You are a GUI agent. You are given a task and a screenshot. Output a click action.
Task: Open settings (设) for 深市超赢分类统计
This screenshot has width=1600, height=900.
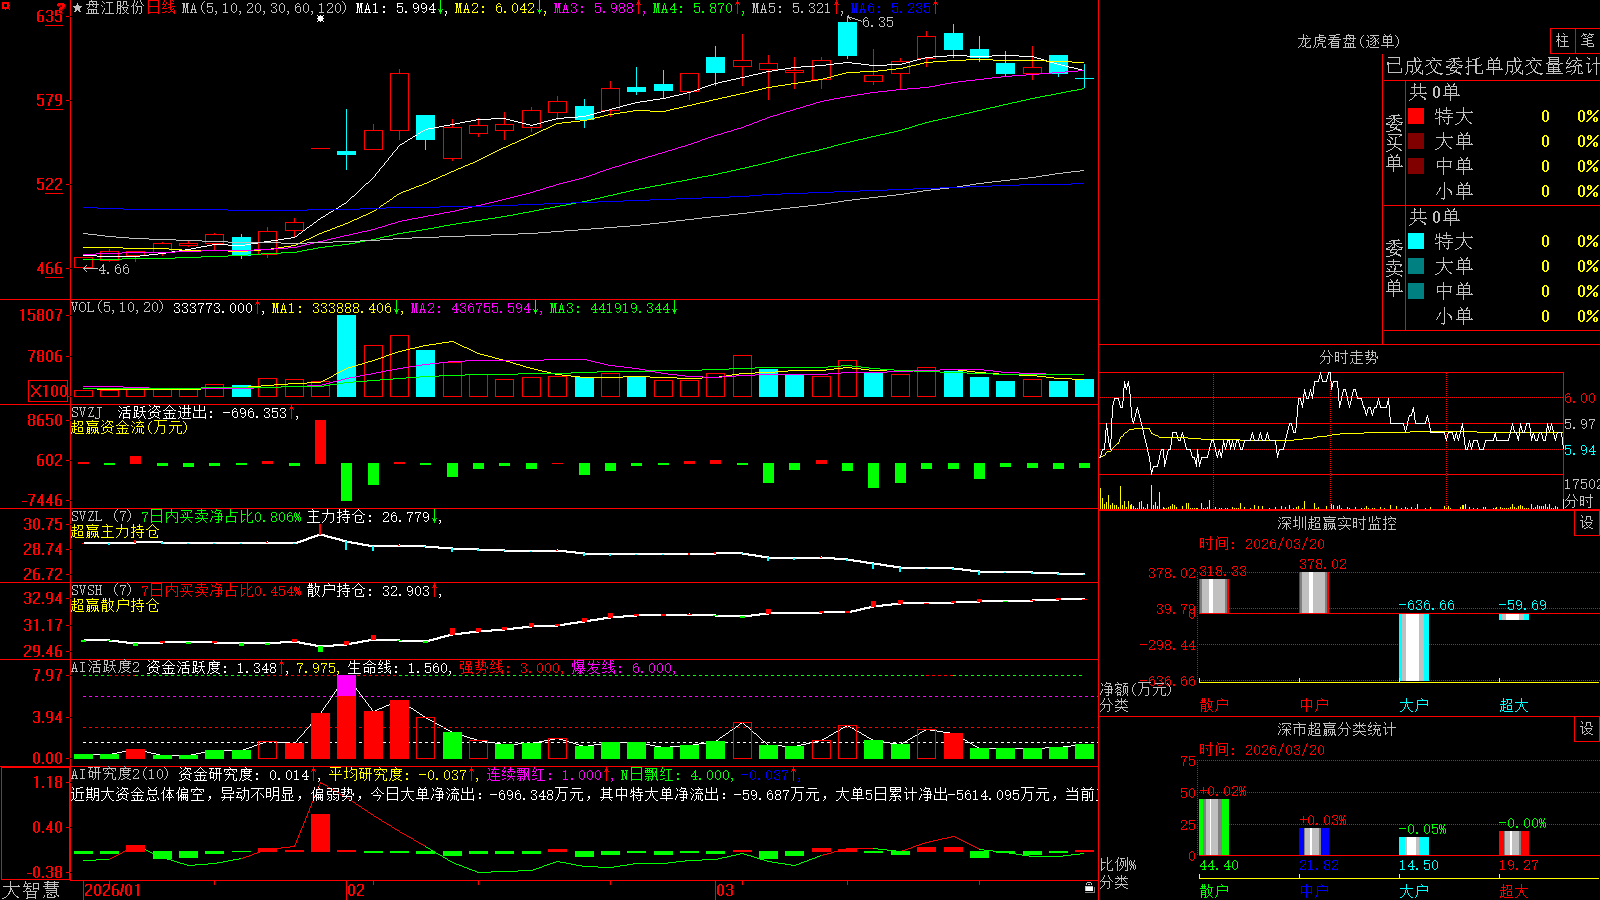pyautogui.click(x=1587, y=729)
